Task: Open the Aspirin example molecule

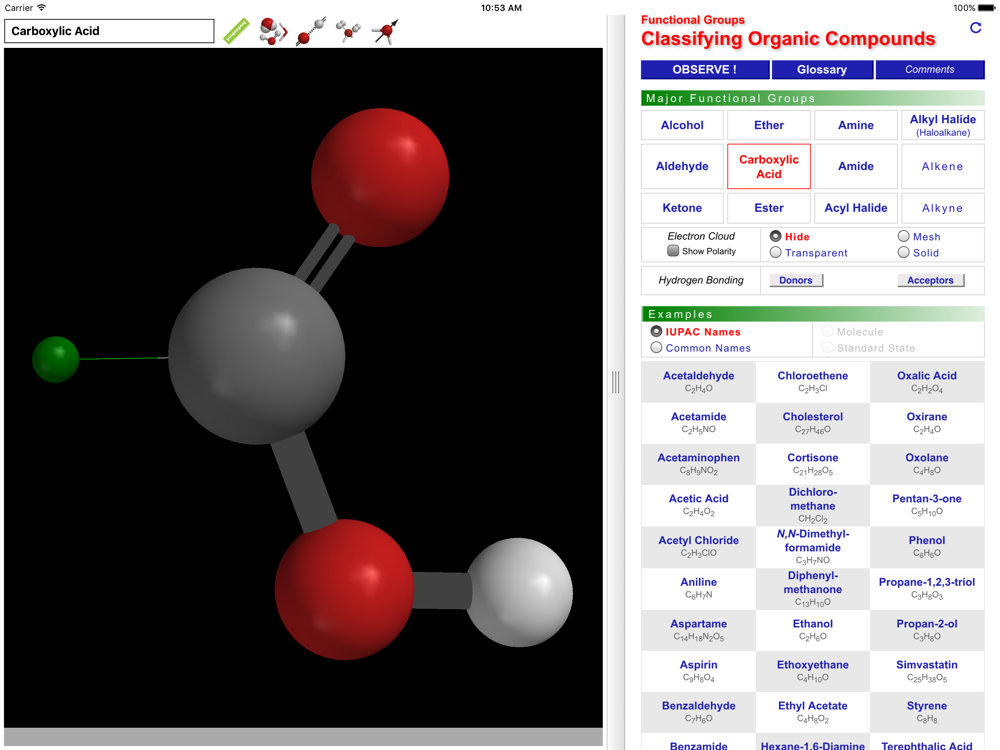Action: click(699, 671)
